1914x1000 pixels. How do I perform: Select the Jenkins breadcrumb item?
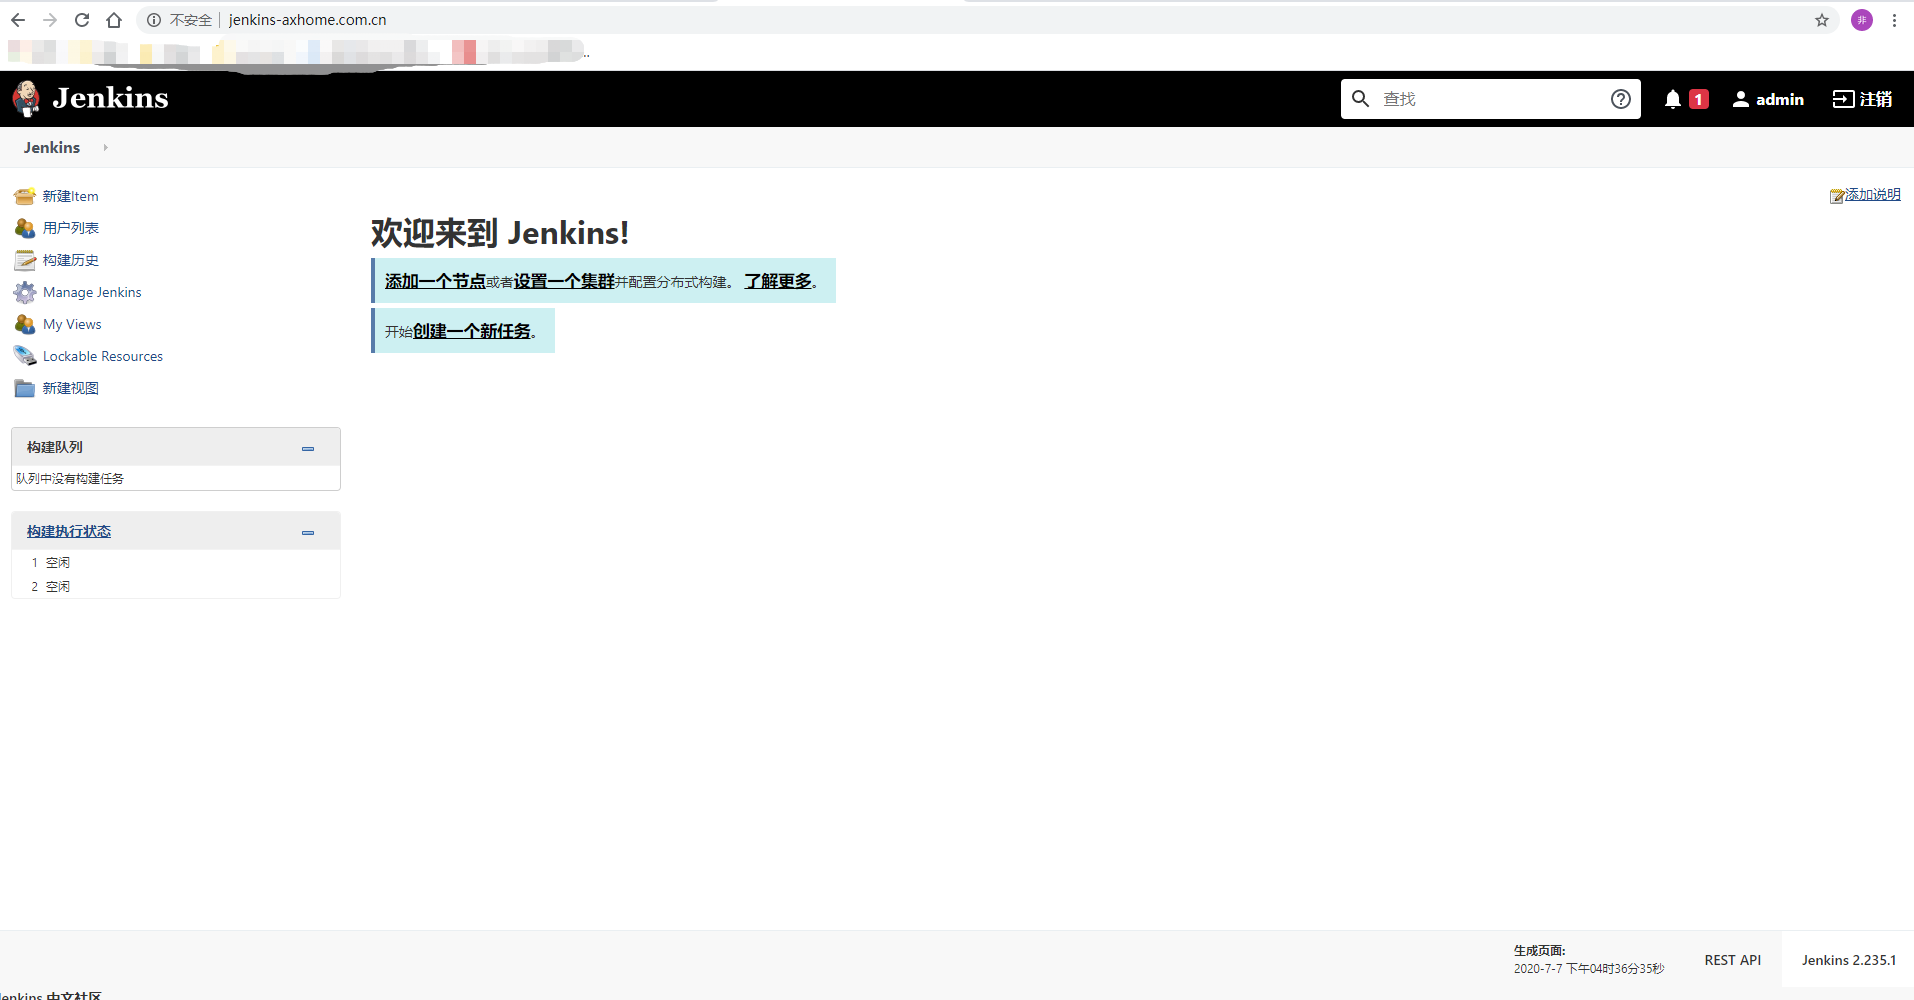pyautogui.click(x=52, y=147)
